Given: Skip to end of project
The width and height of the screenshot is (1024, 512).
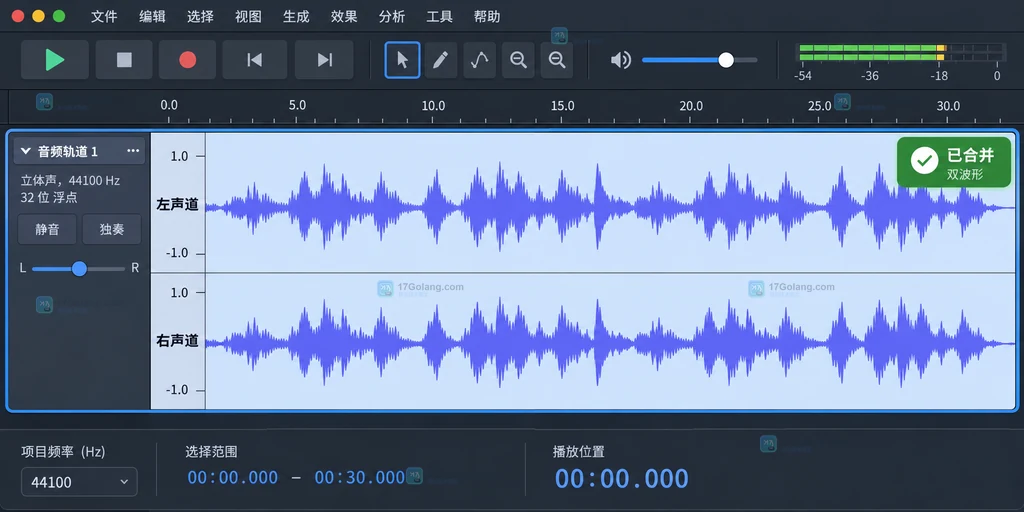Looking at the screenshot, I should (325, 60).
